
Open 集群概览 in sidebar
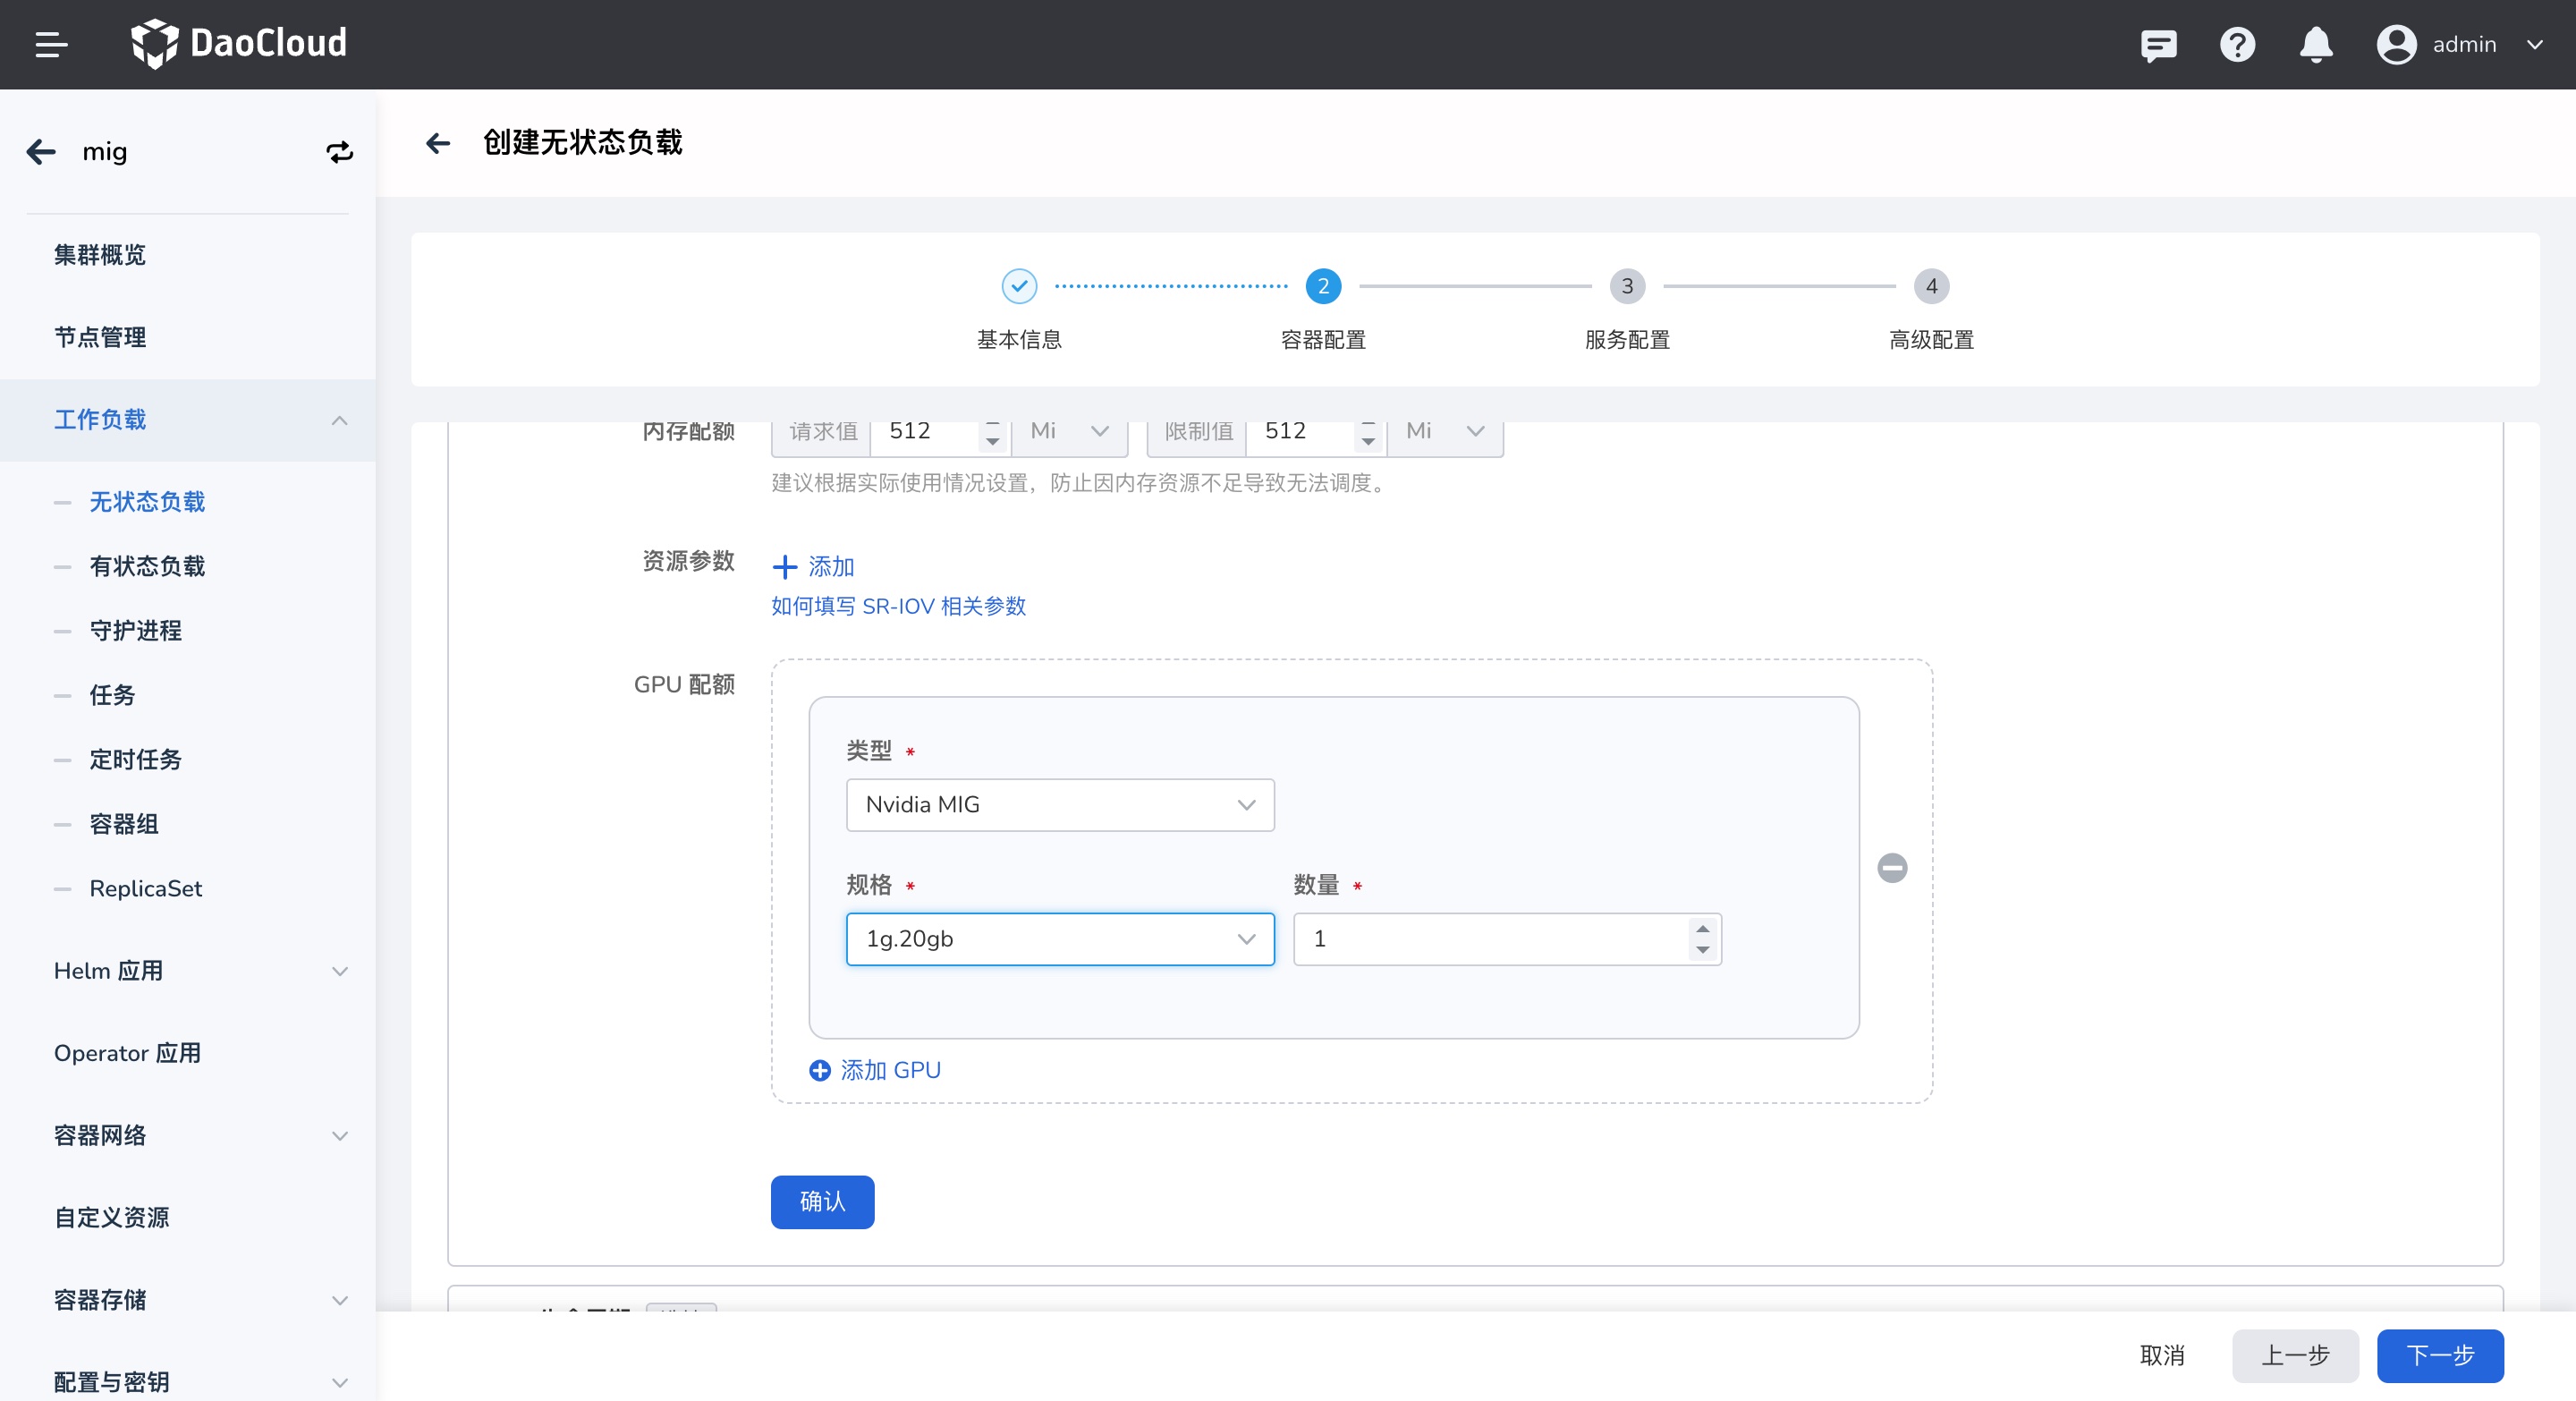[x=100, y=255]
